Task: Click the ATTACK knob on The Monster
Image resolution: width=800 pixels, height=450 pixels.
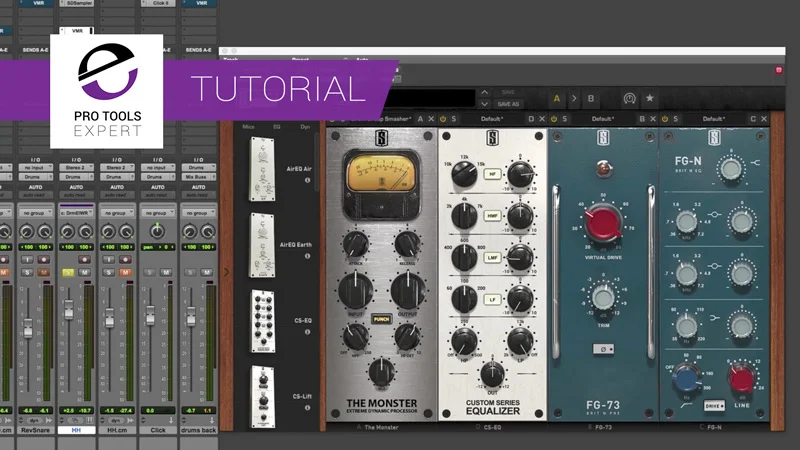Action: [356, 244]
